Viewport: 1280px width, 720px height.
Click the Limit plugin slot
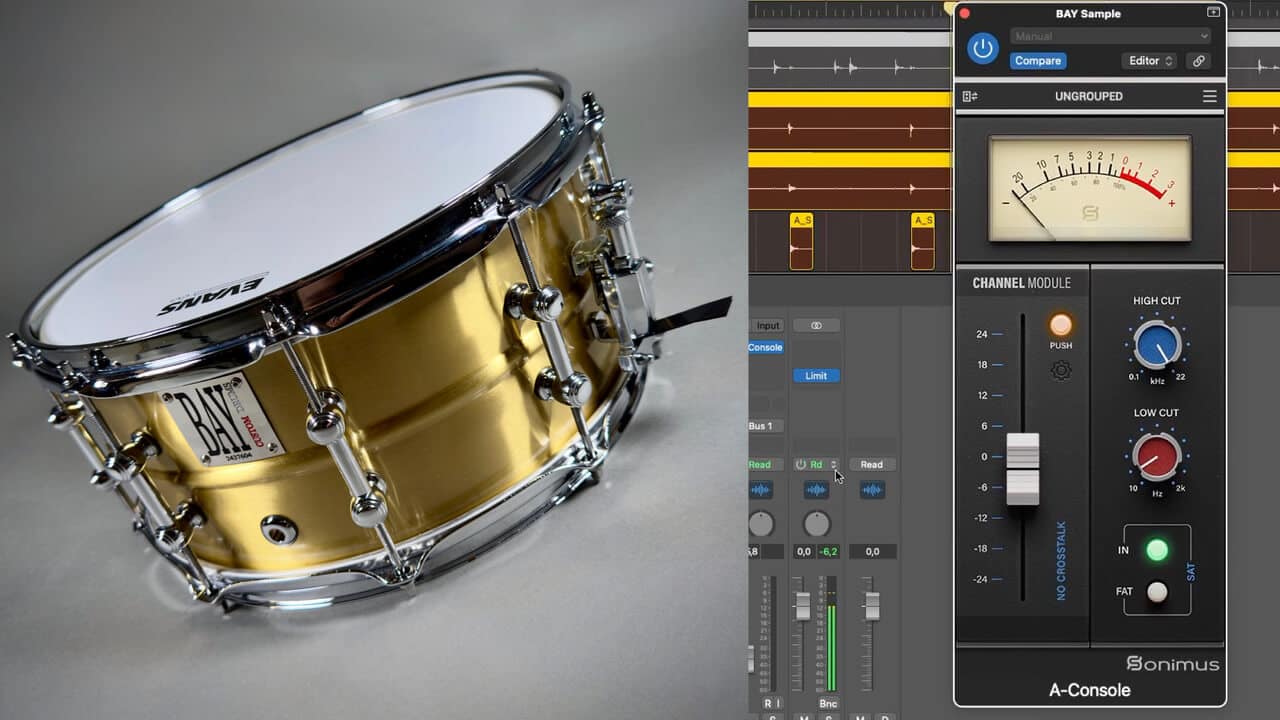click(x=816, y=376)
